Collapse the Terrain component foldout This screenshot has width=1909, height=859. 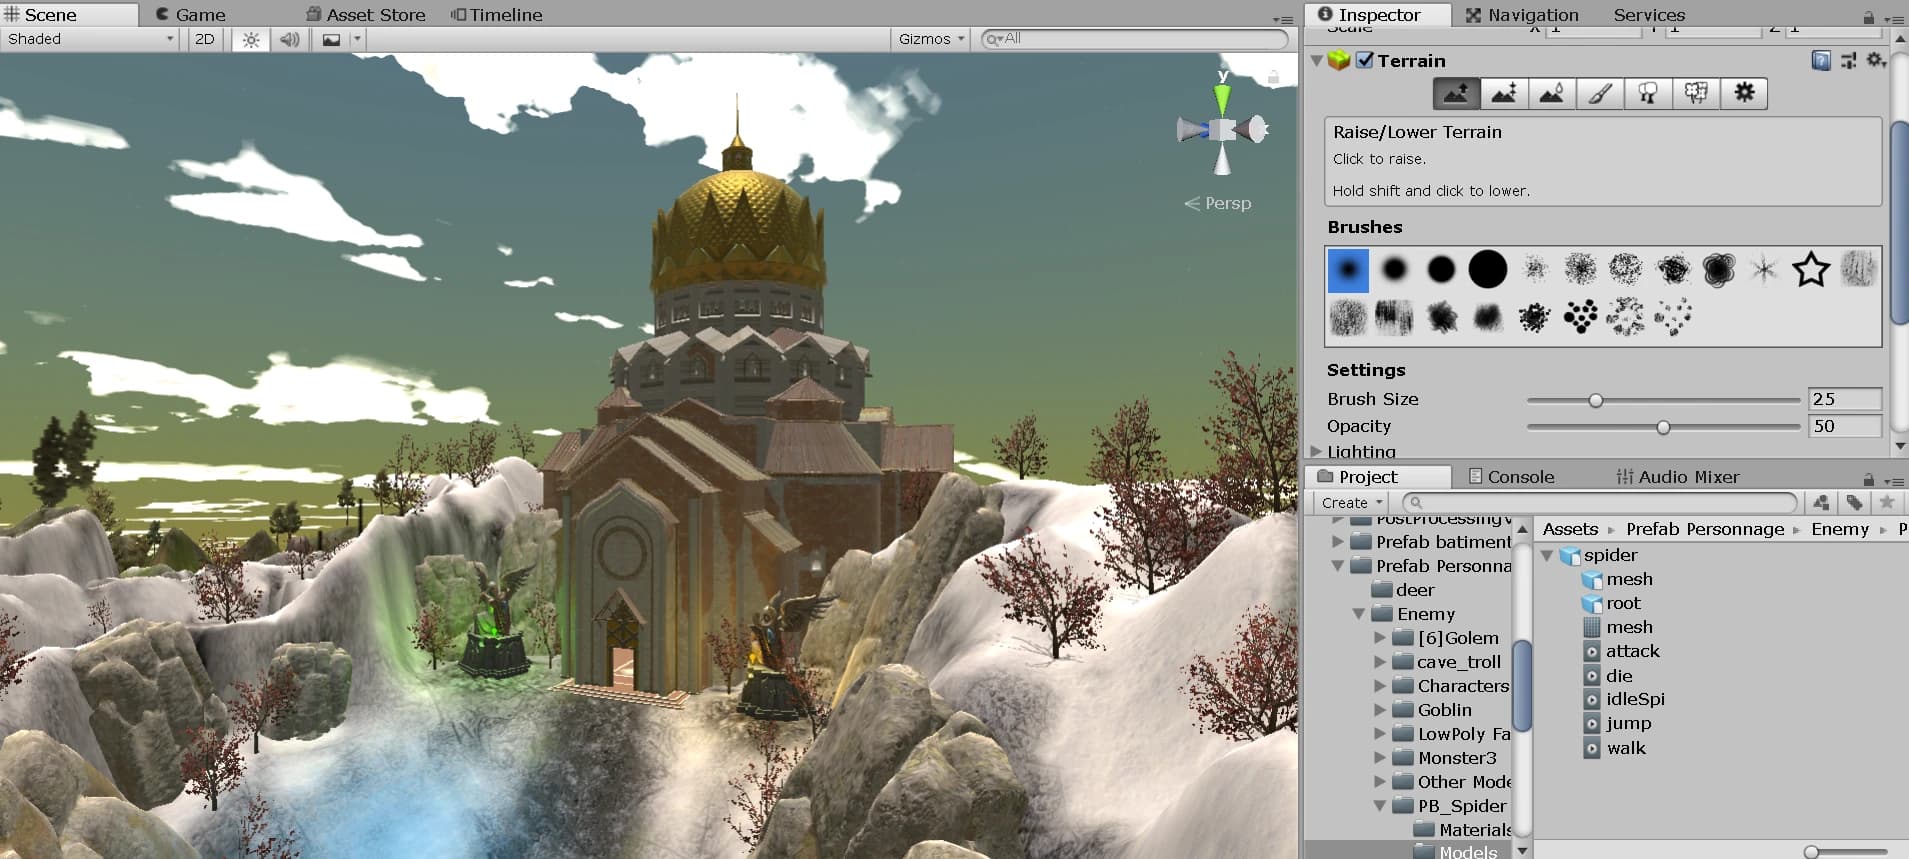(1316, 61)
